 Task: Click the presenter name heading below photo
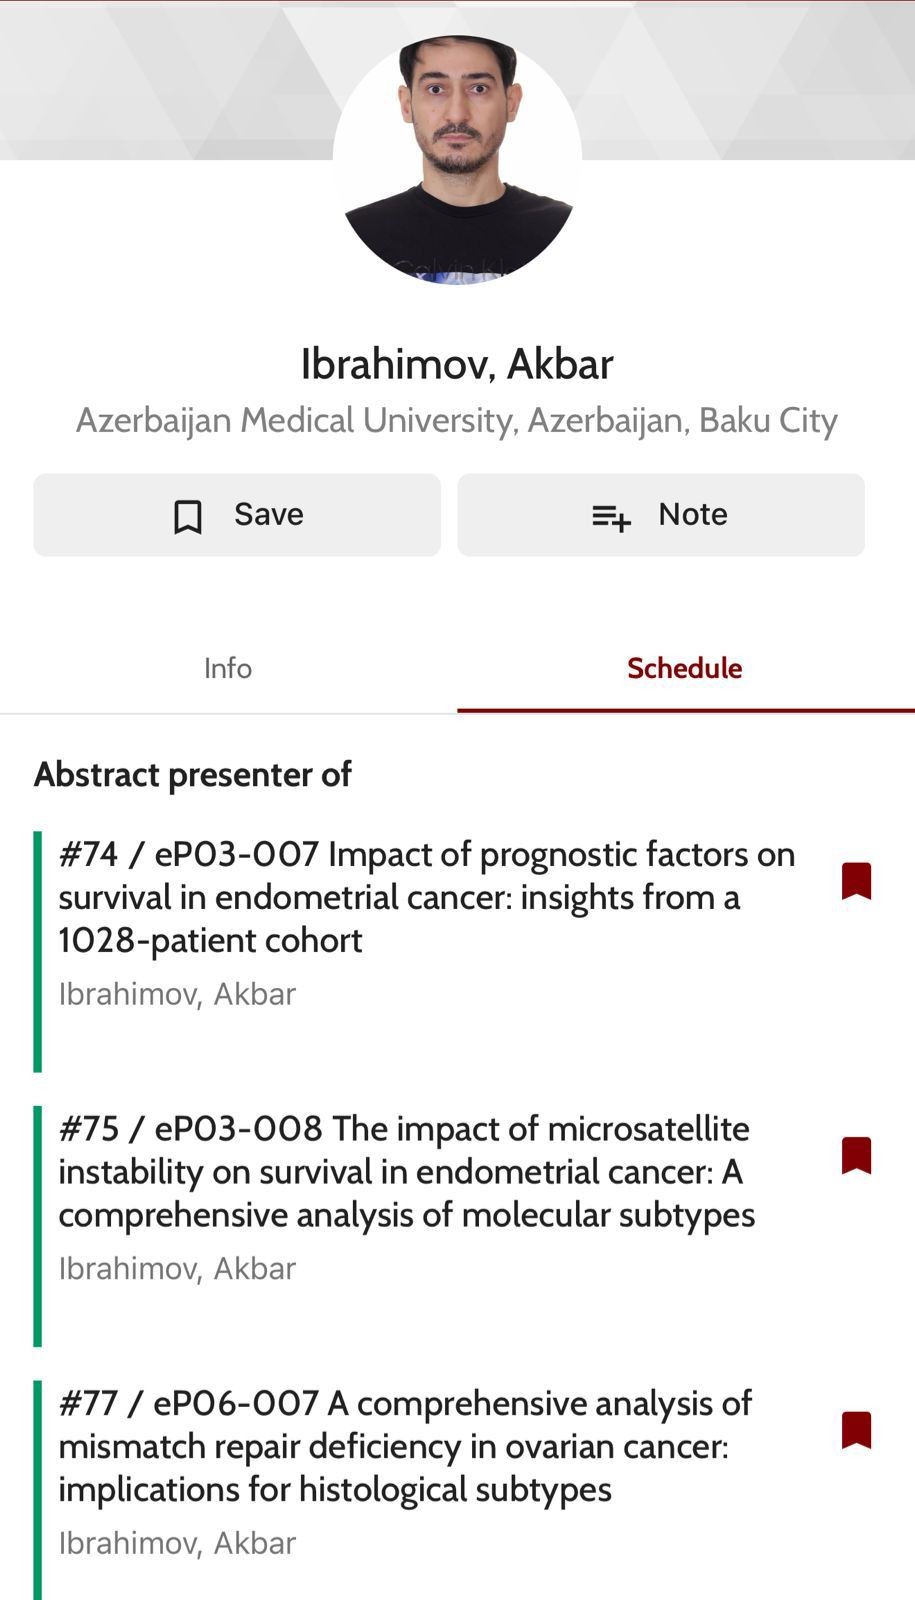(457, 364)
